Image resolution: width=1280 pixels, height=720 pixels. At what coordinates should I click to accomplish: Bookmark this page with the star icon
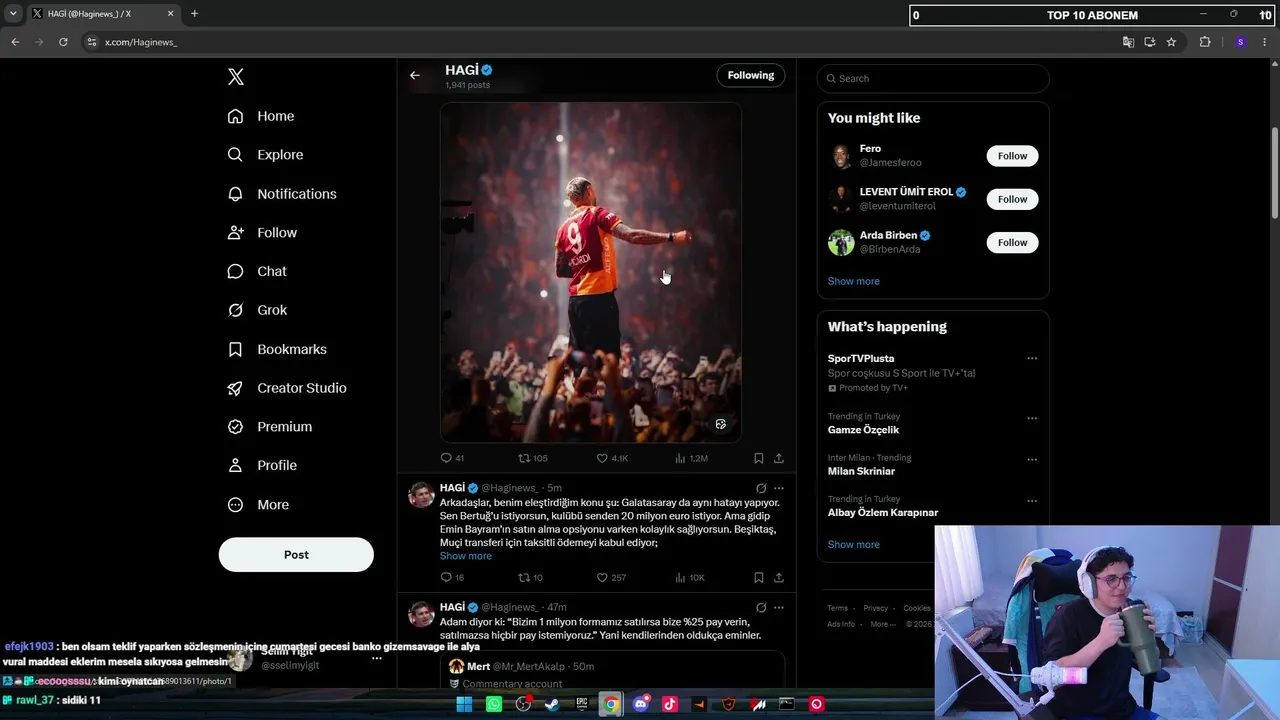click(1171, 42)
